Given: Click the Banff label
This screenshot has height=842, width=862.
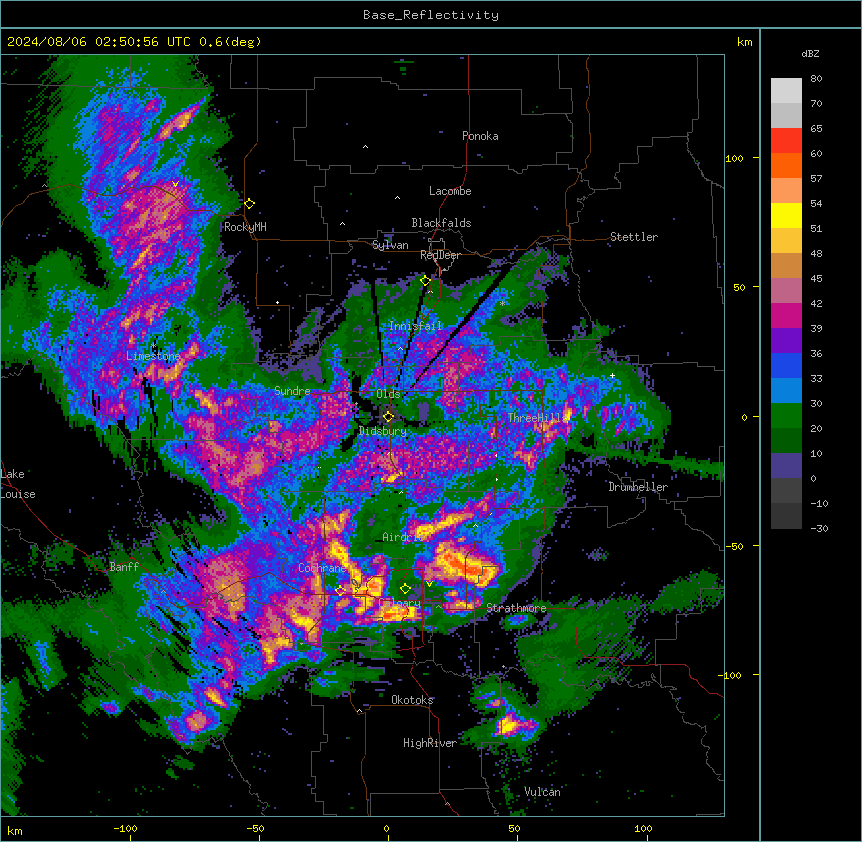Looking at the screenshot, I should pos(124,567).
